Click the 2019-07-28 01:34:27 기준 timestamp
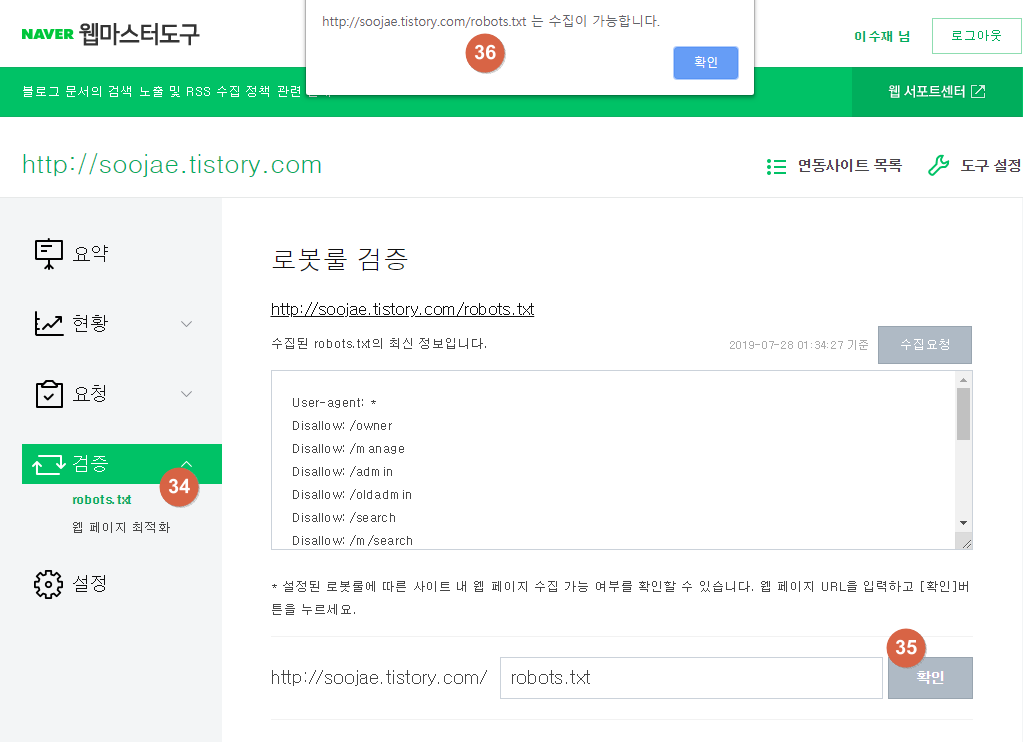1023x742 pixels. pos(799,345)
